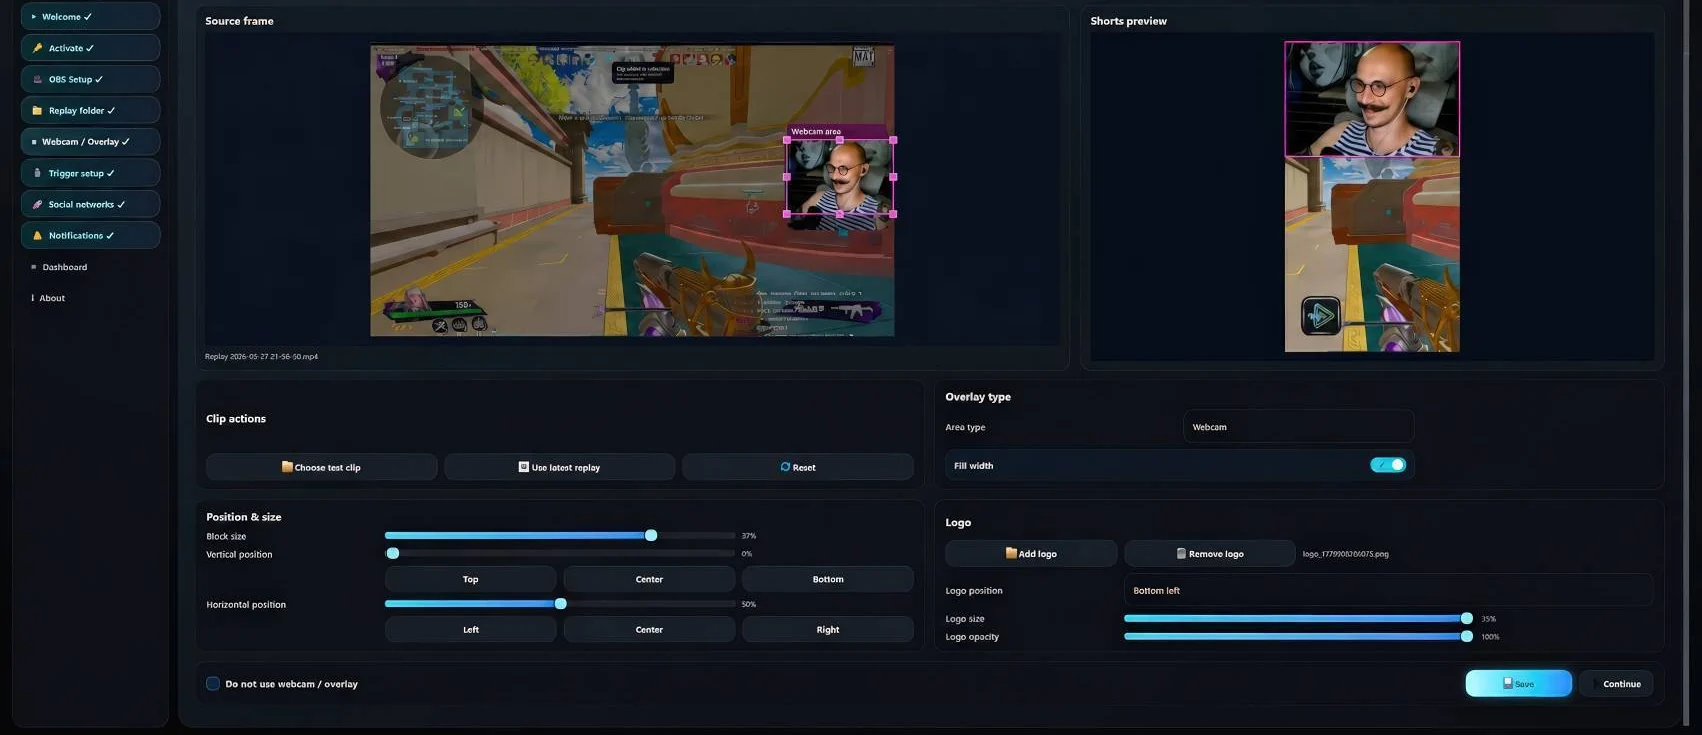Click the Horizontal position slider handle
This screenshot has height=735, width=1702.
point(561,604)
